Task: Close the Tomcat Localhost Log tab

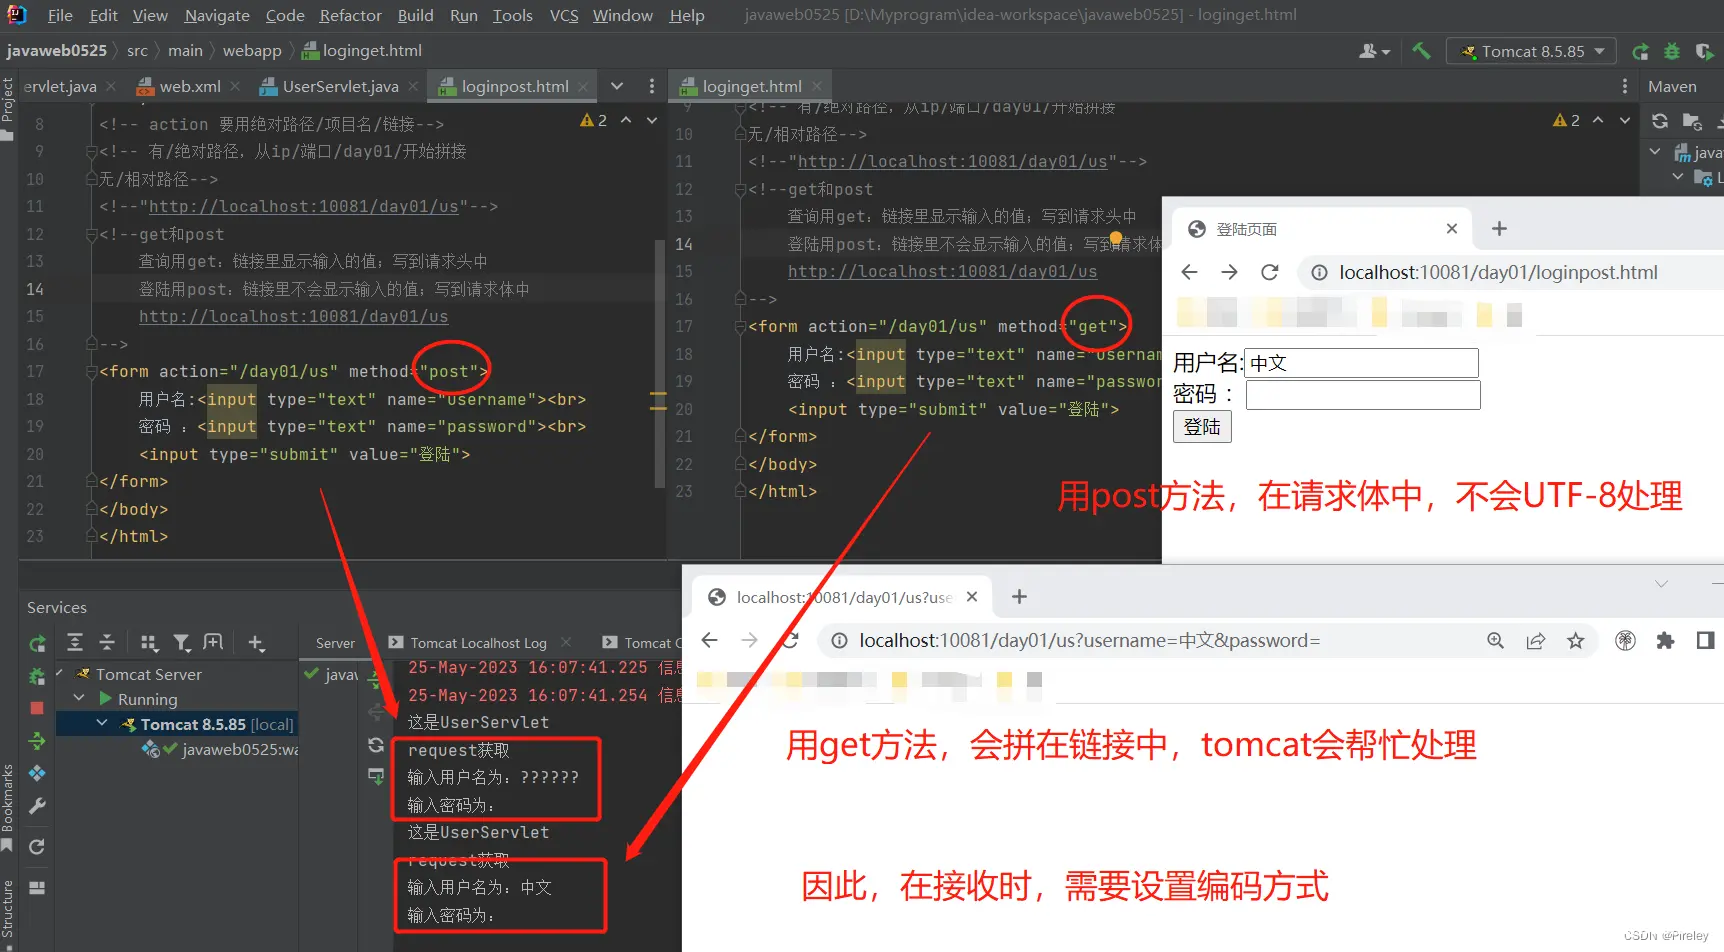Action: point(566,642)
